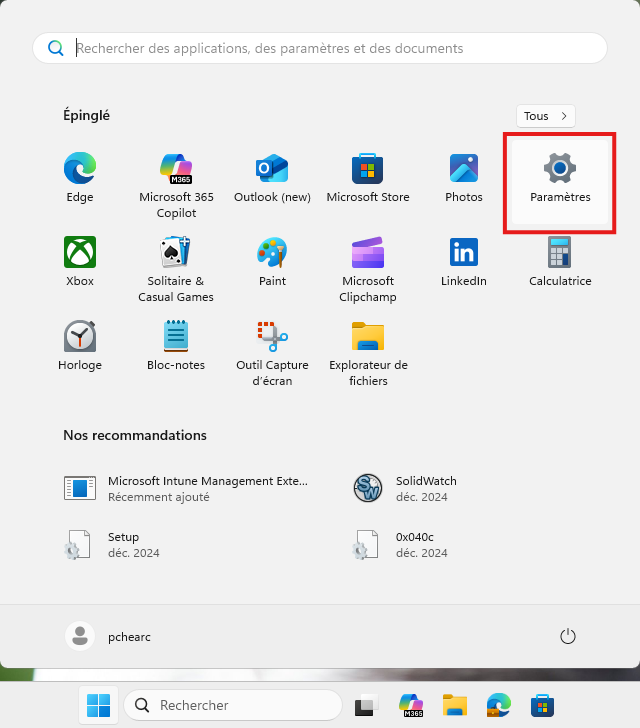
Task: Open the Horloge clock app
Action: pyautogui.click(x=80, y=346)
